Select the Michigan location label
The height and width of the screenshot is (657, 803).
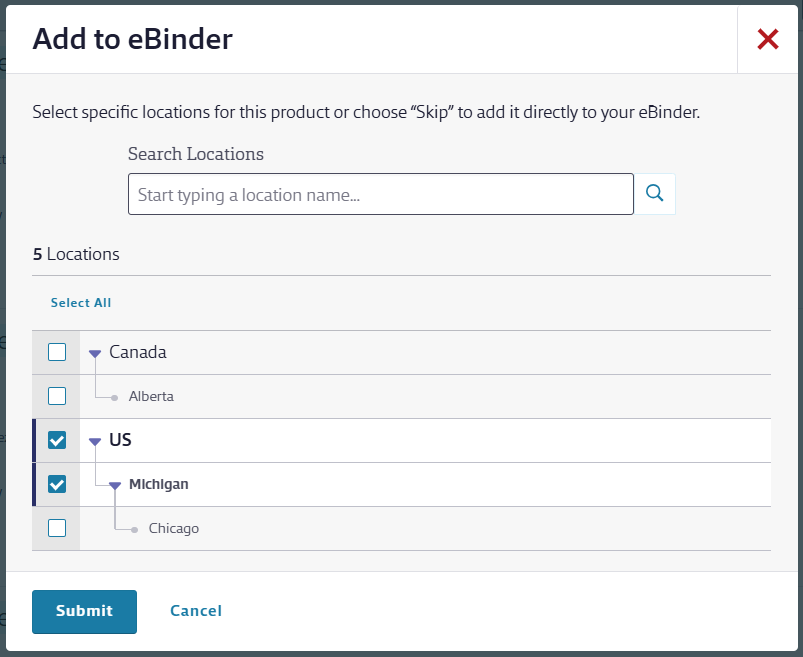coord(159,484)
